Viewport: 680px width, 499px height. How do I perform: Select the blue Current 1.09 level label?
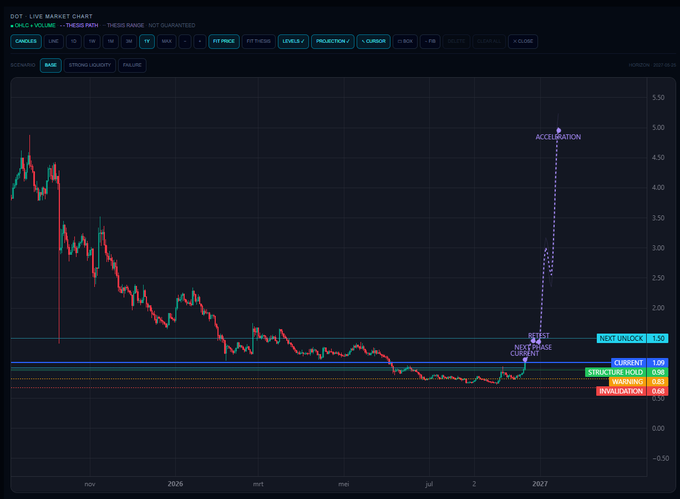pos(640,362)
